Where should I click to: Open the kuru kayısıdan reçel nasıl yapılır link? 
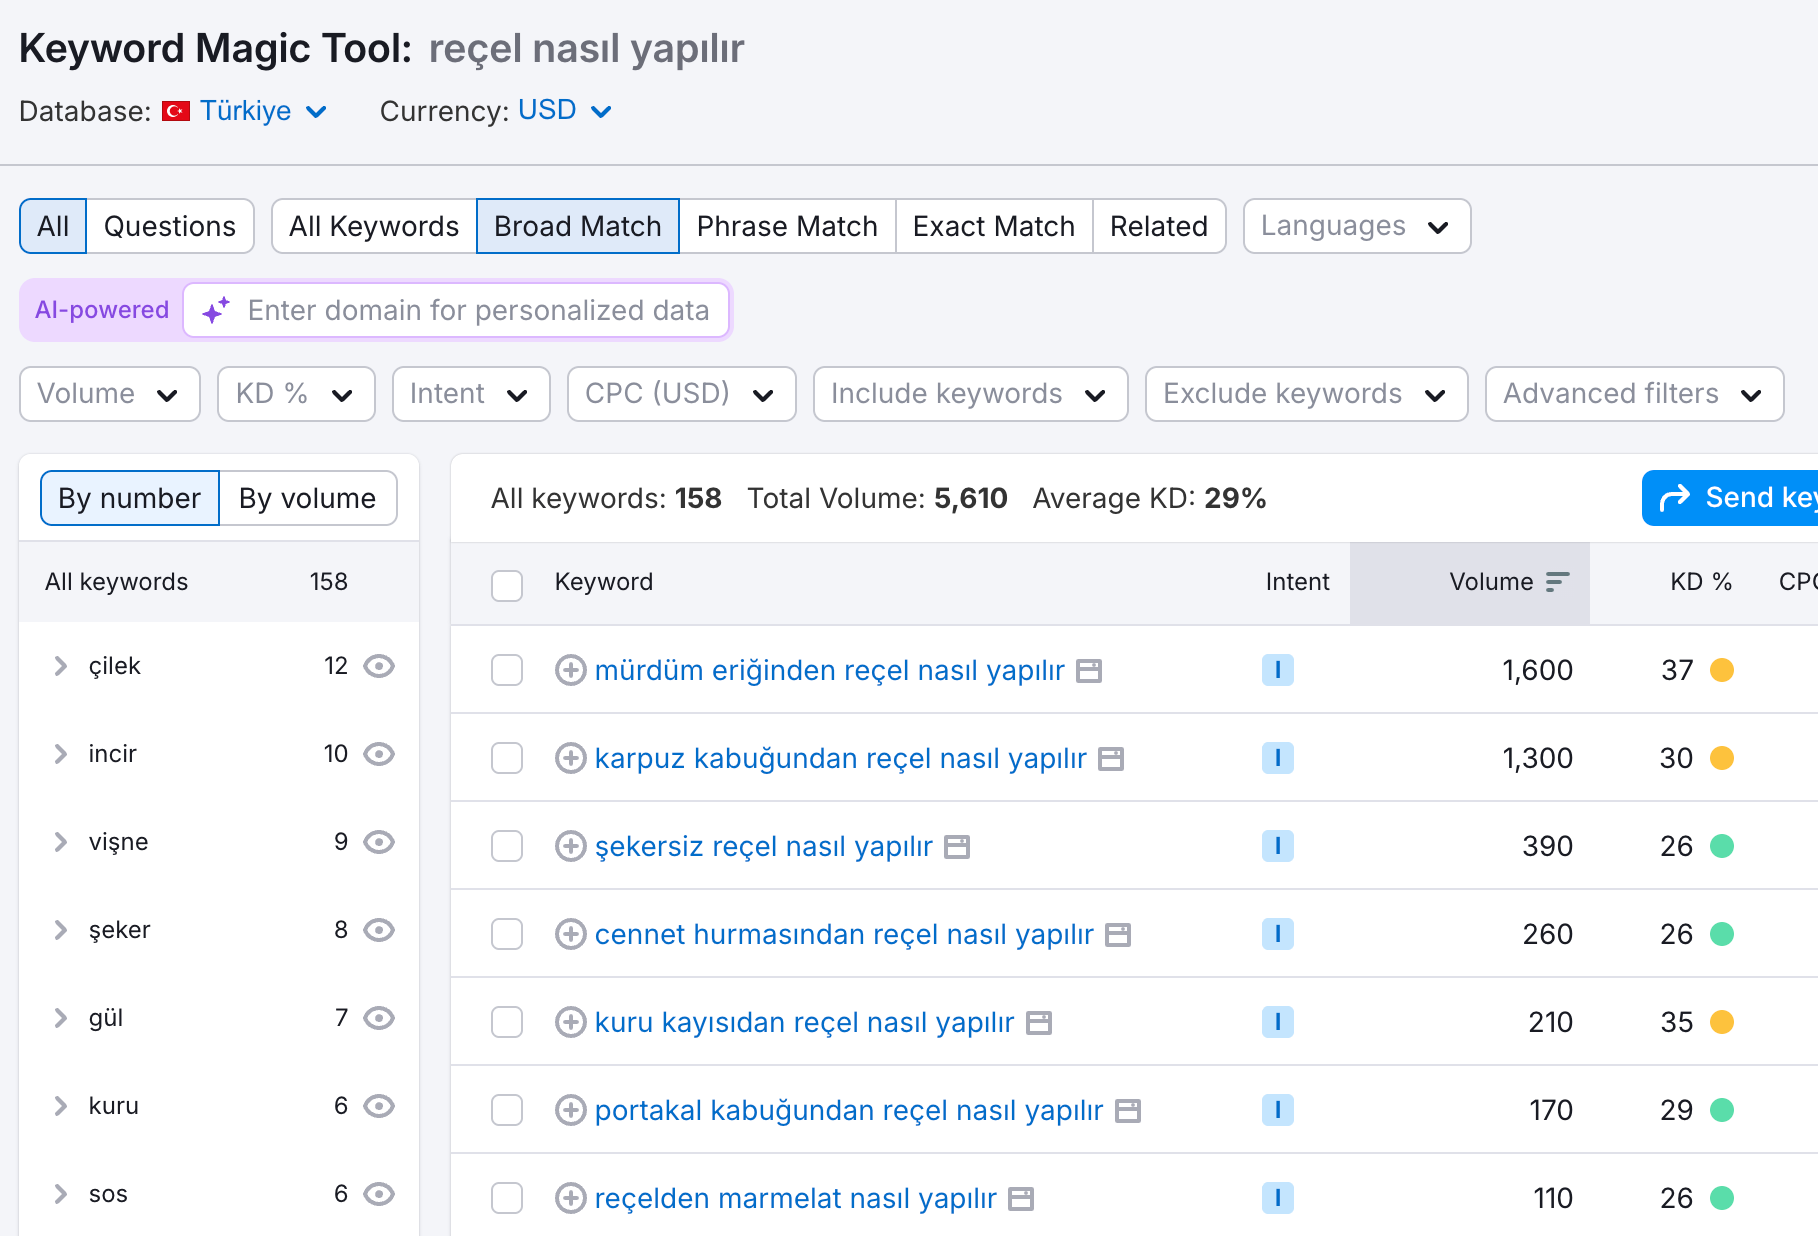804,1022
